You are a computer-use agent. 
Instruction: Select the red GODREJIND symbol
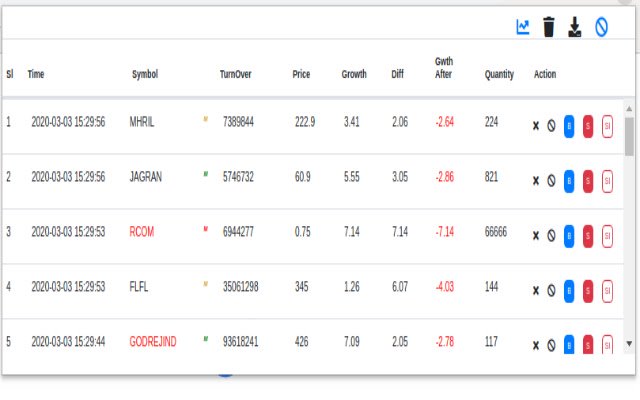[153, 342]
